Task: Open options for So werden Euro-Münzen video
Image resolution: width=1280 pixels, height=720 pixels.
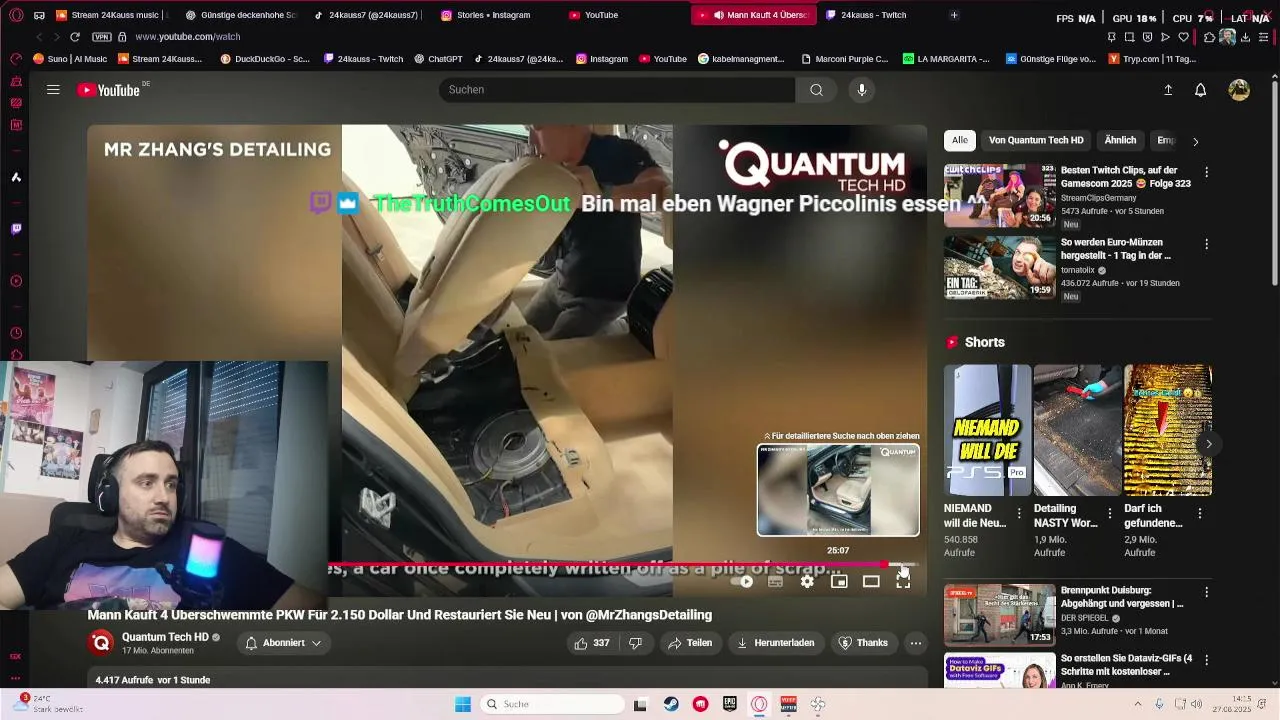Action: click(x=1207, y=244)
